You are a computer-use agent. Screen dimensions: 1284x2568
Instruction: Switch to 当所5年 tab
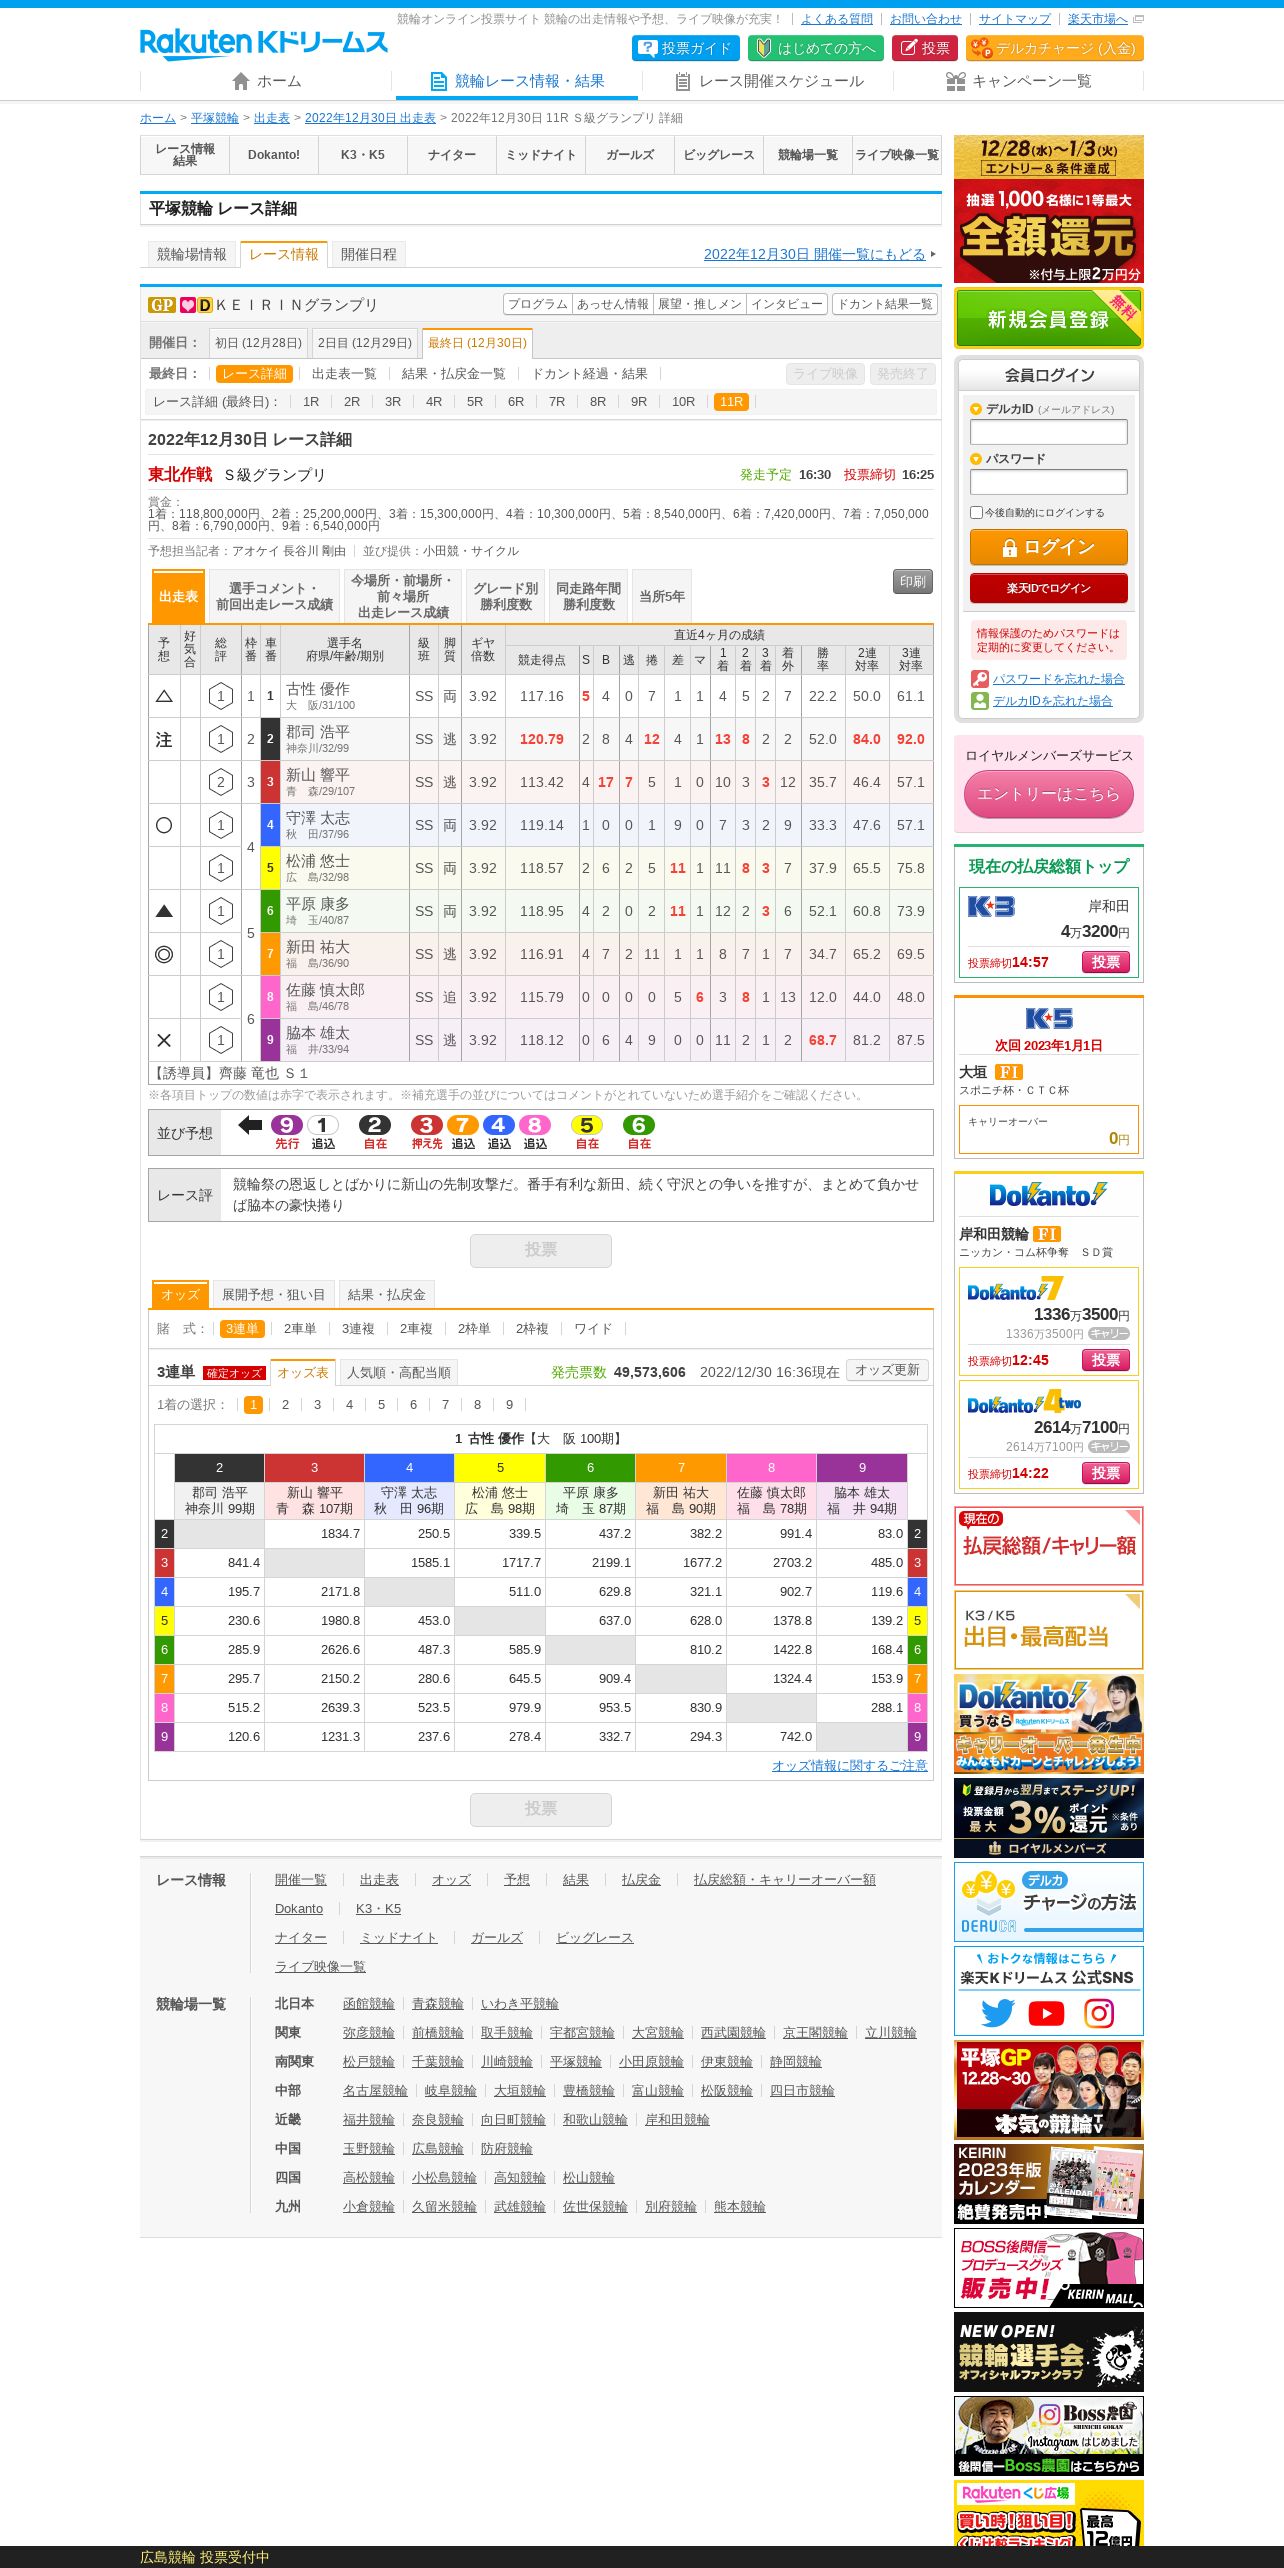click(x=662, y=596)
